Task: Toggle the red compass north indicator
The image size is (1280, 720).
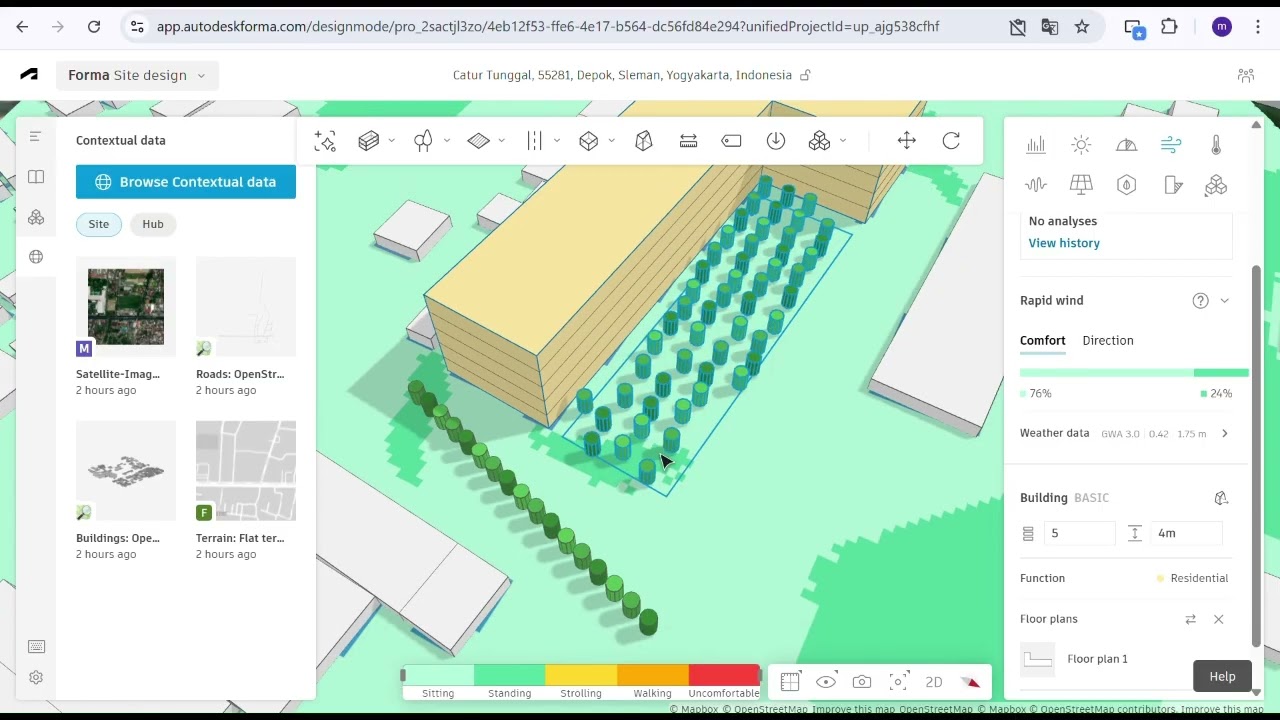Action: coord(970,682)
